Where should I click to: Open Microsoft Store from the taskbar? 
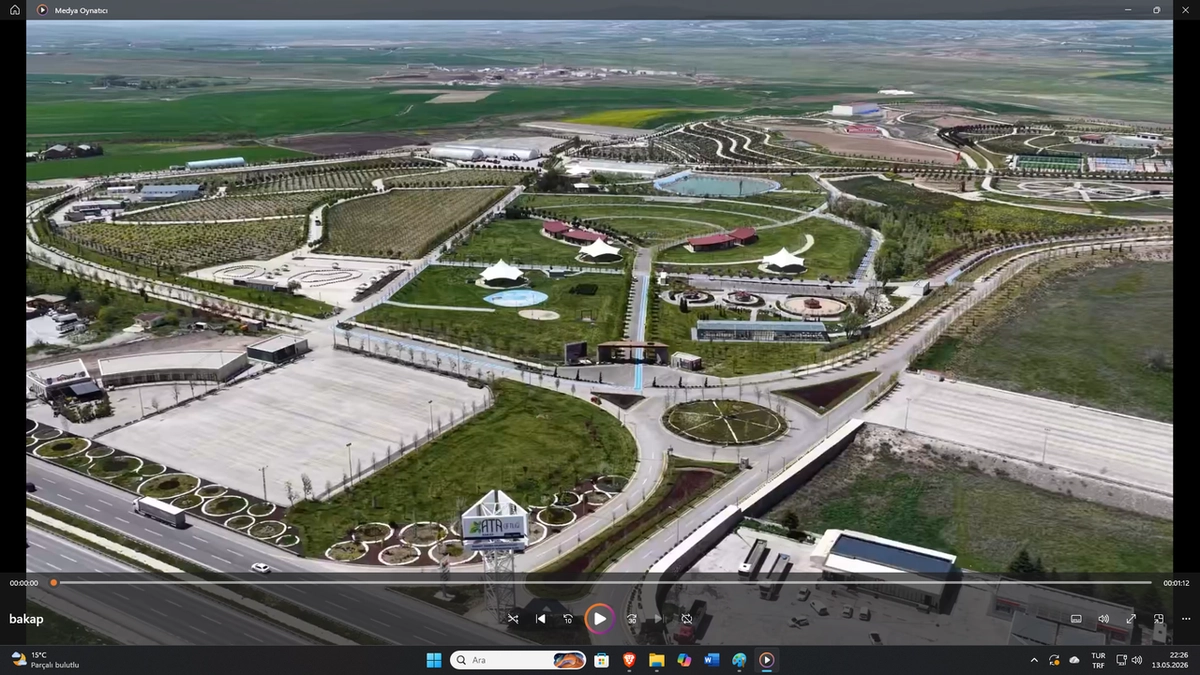(x=601, y=660)
